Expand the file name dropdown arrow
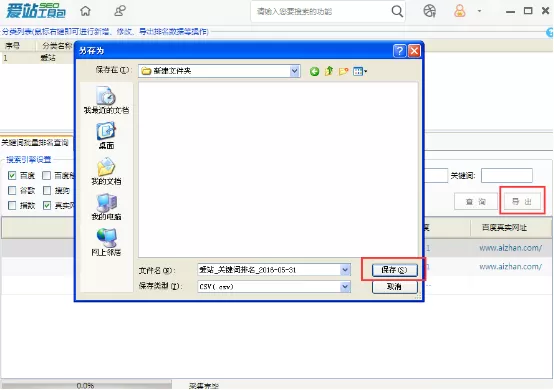Screen dimensions: 554x390 coord(345,270)
